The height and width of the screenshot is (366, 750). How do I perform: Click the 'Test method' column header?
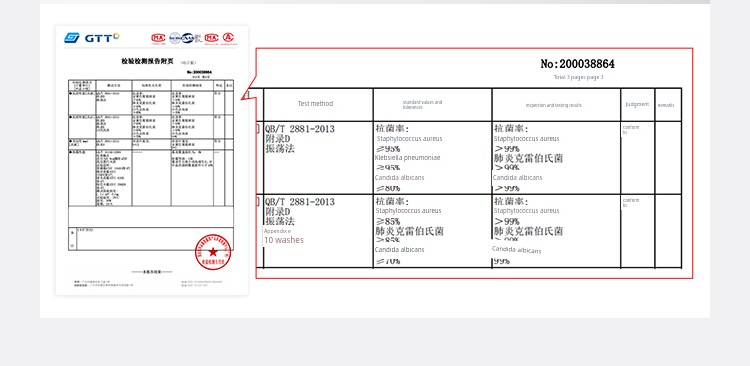(315, 104)
